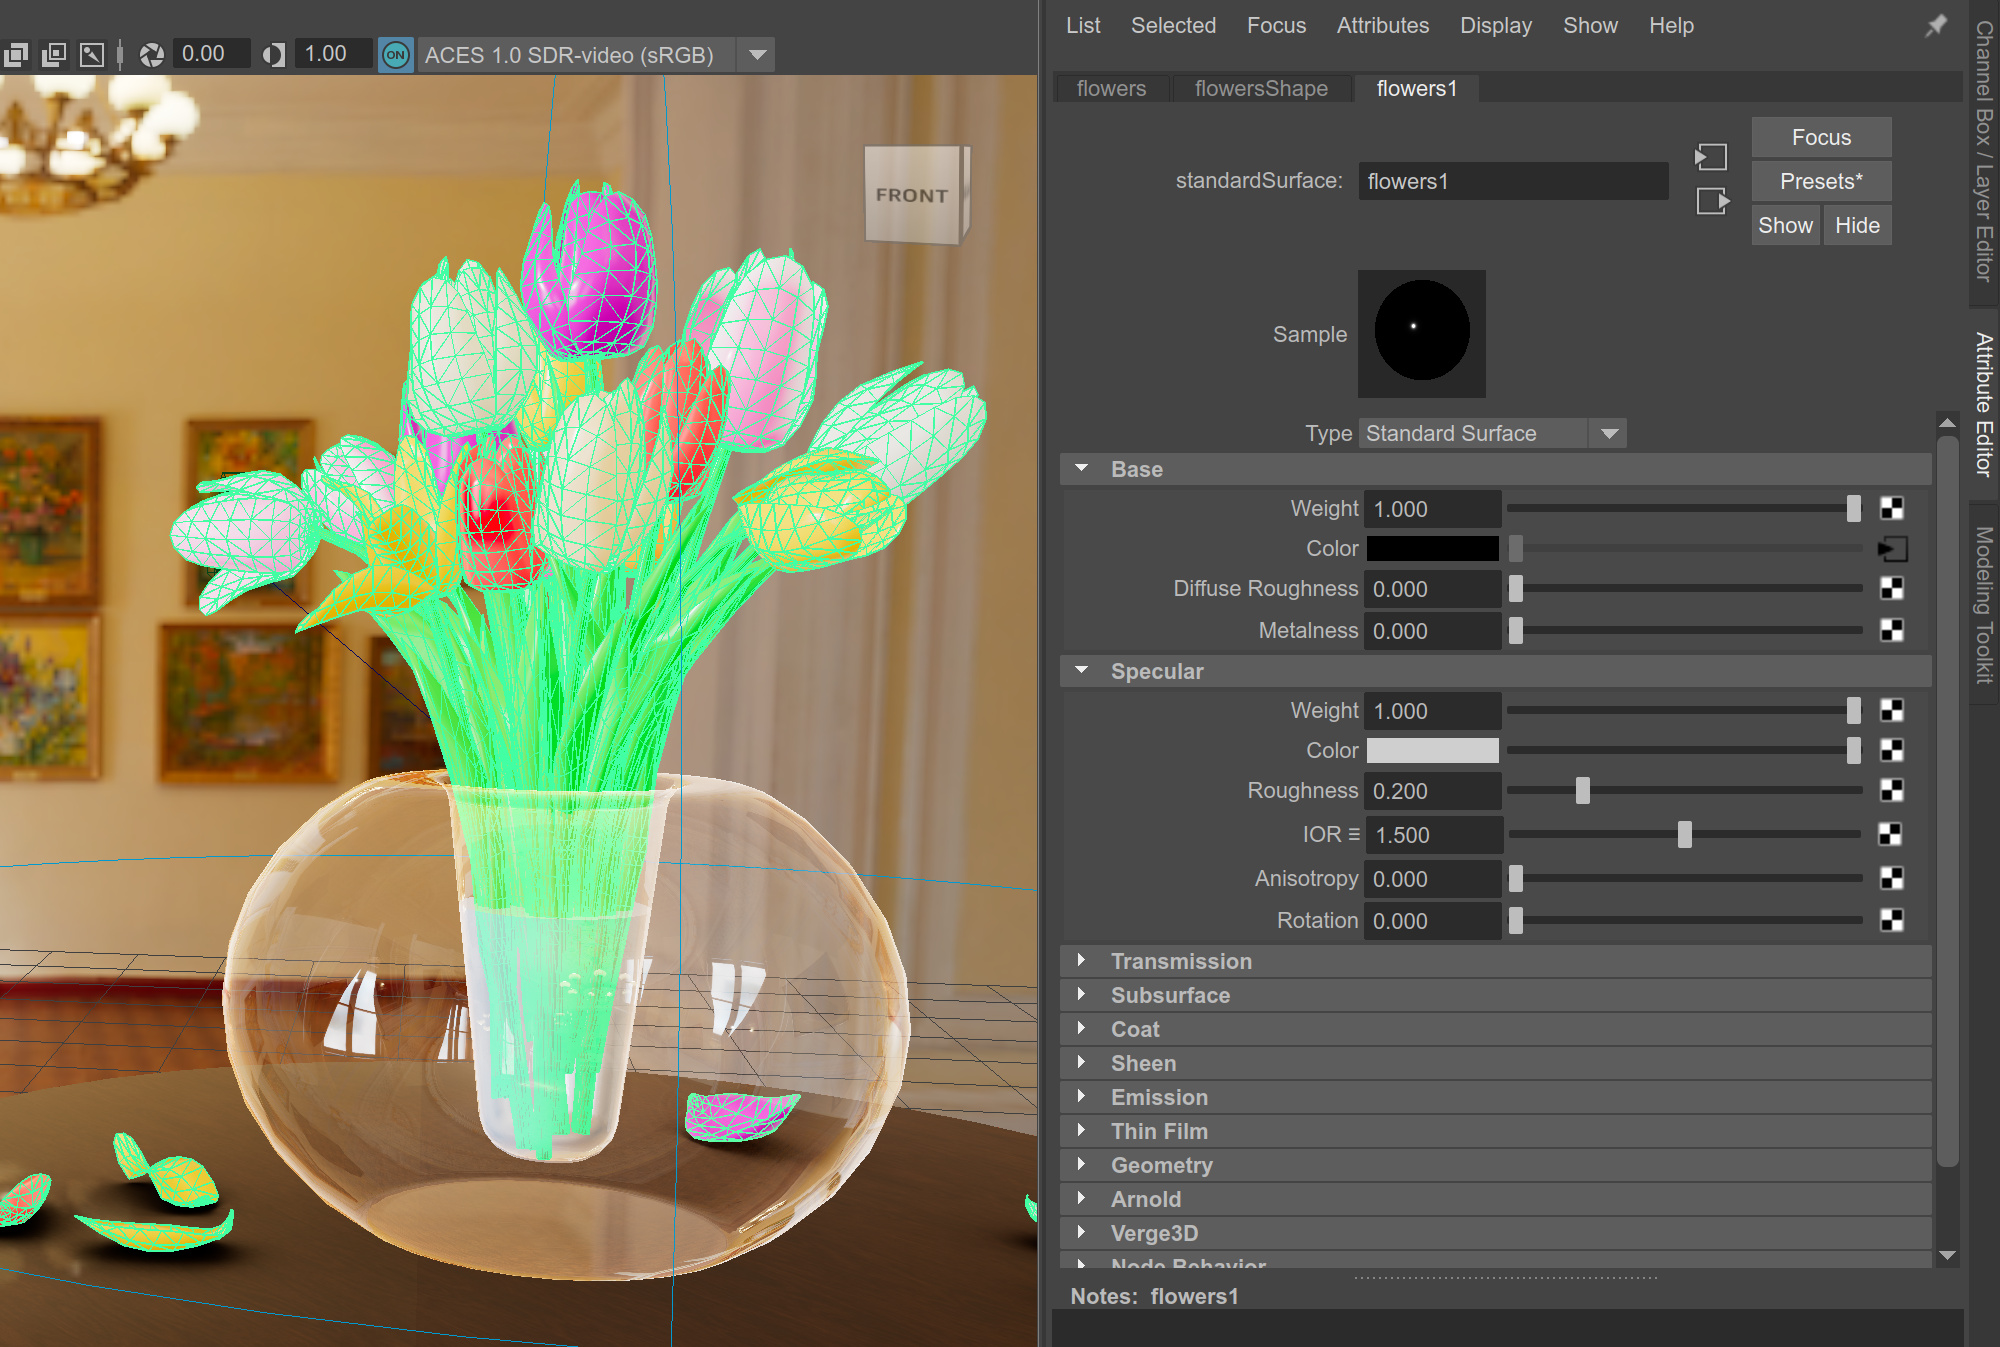Click the IOR presets list icon
Image resolution: width=2000 pixels, height=1347 pixels.
pos(1354,834)
